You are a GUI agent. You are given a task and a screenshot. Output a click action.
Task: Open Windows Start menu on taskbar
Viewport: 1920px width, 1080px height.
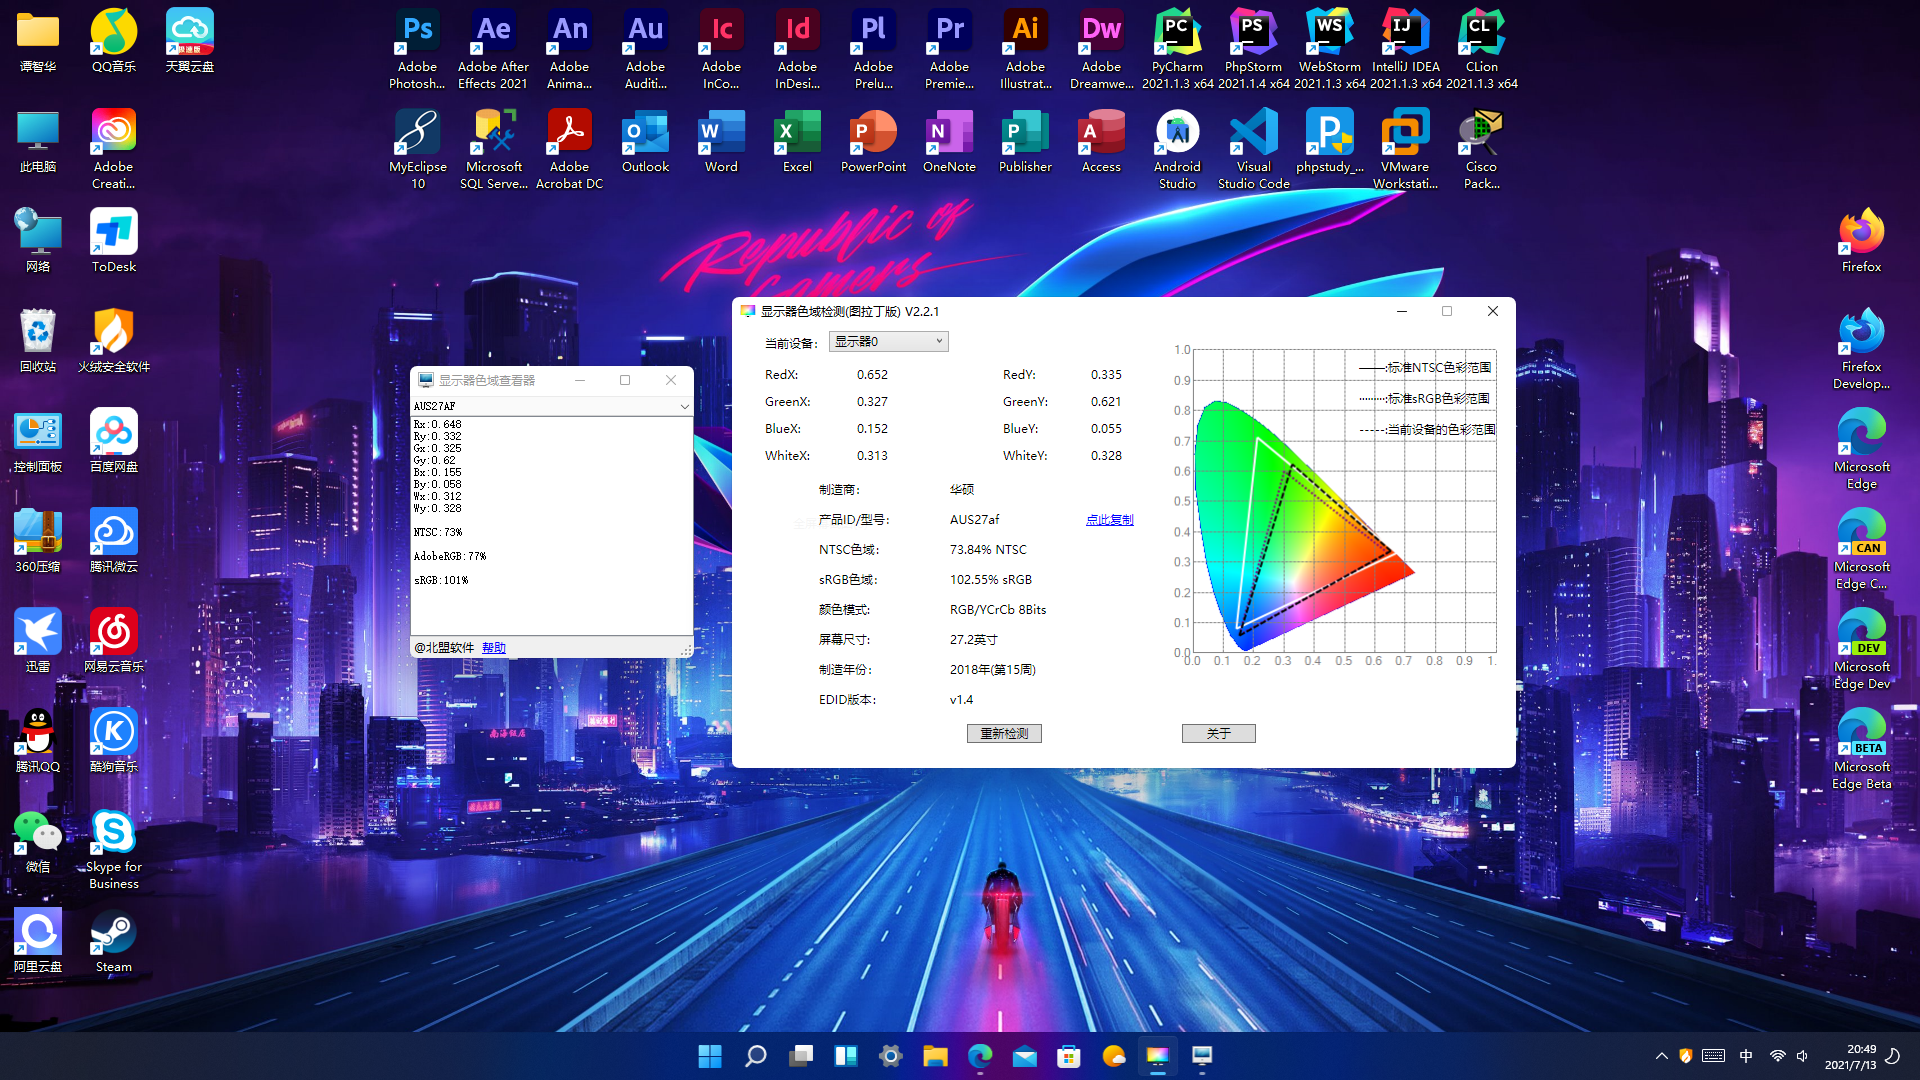click(710, 1056)
